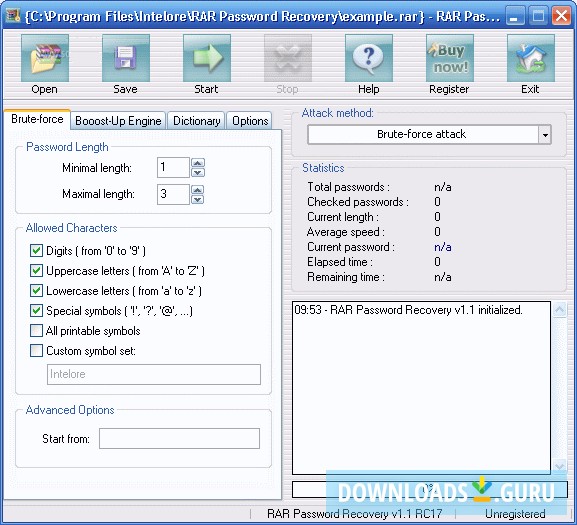
Task: Enable the Custom symbol set checkbox
Action: pyautogui.click(x=36, y=351)
